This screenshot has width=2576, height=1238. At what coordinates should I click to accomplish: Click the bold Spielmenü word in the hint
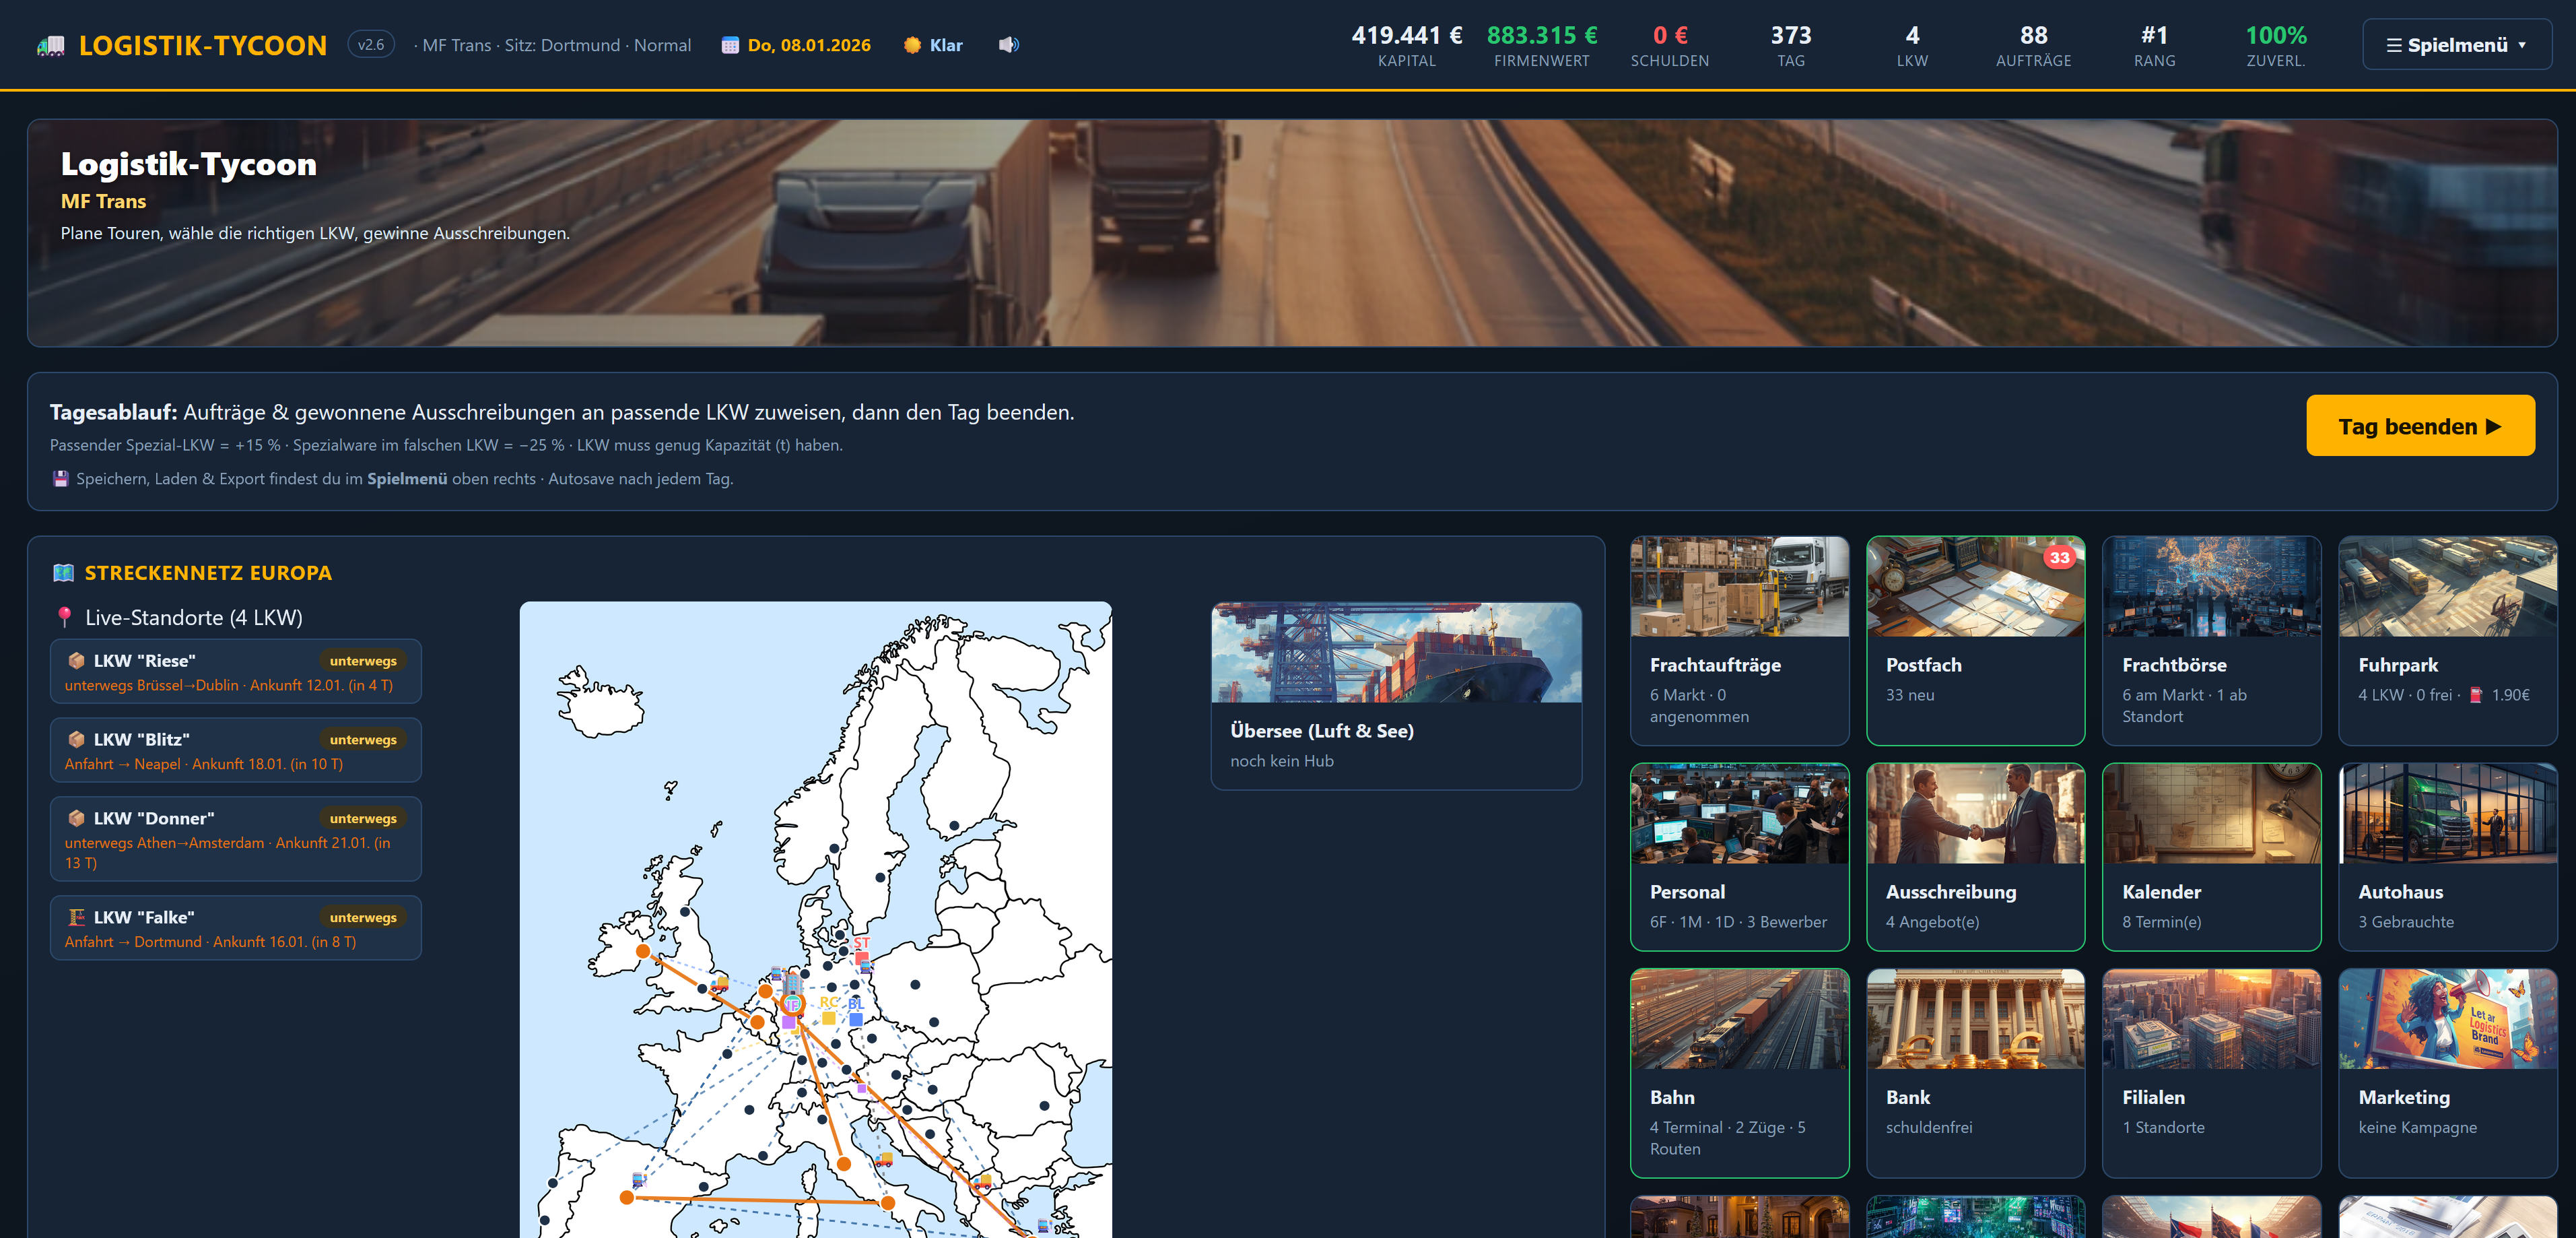click(x=407, y=479)
